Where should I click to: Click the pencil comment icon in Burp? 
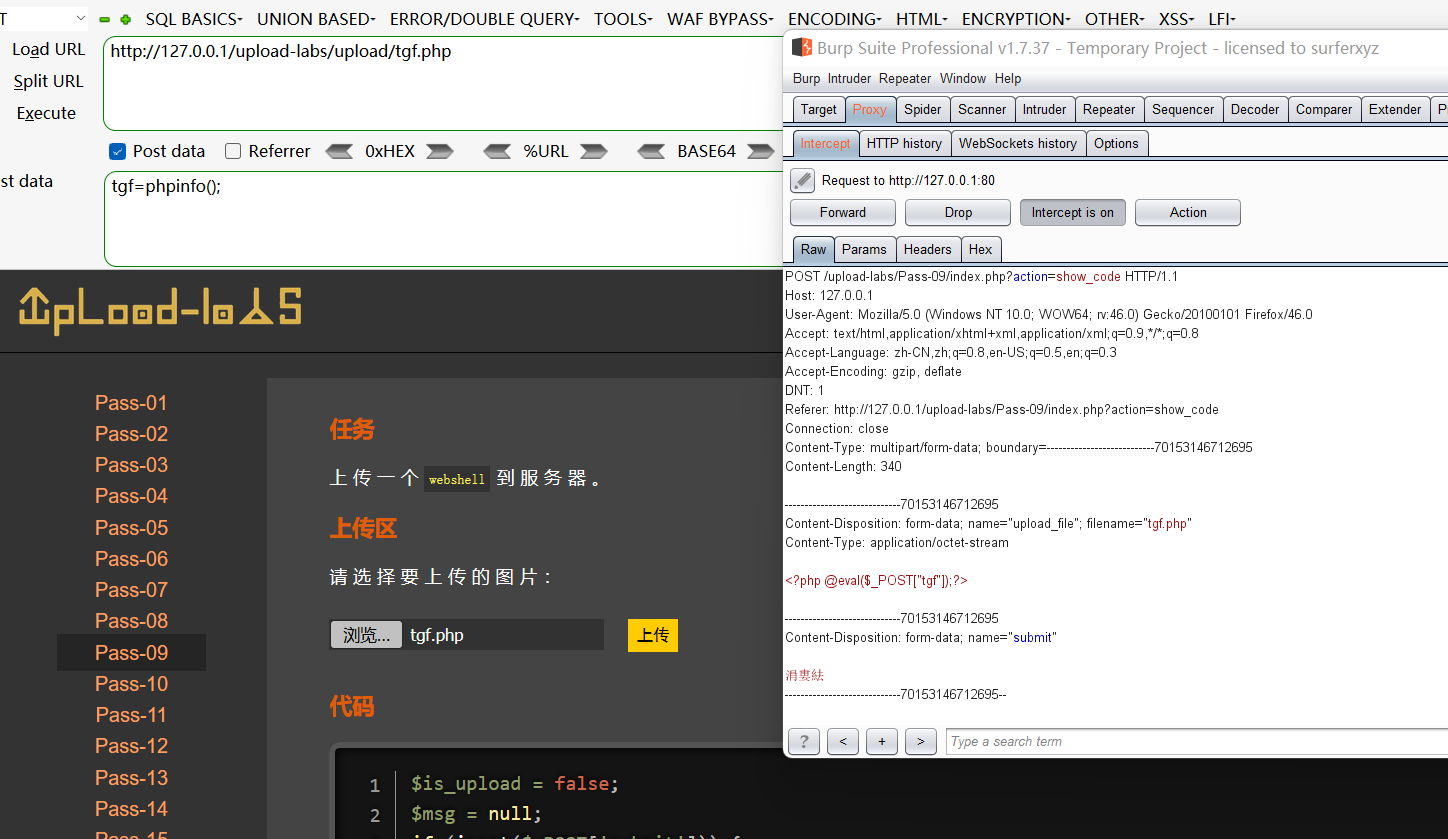click(802, 180)
